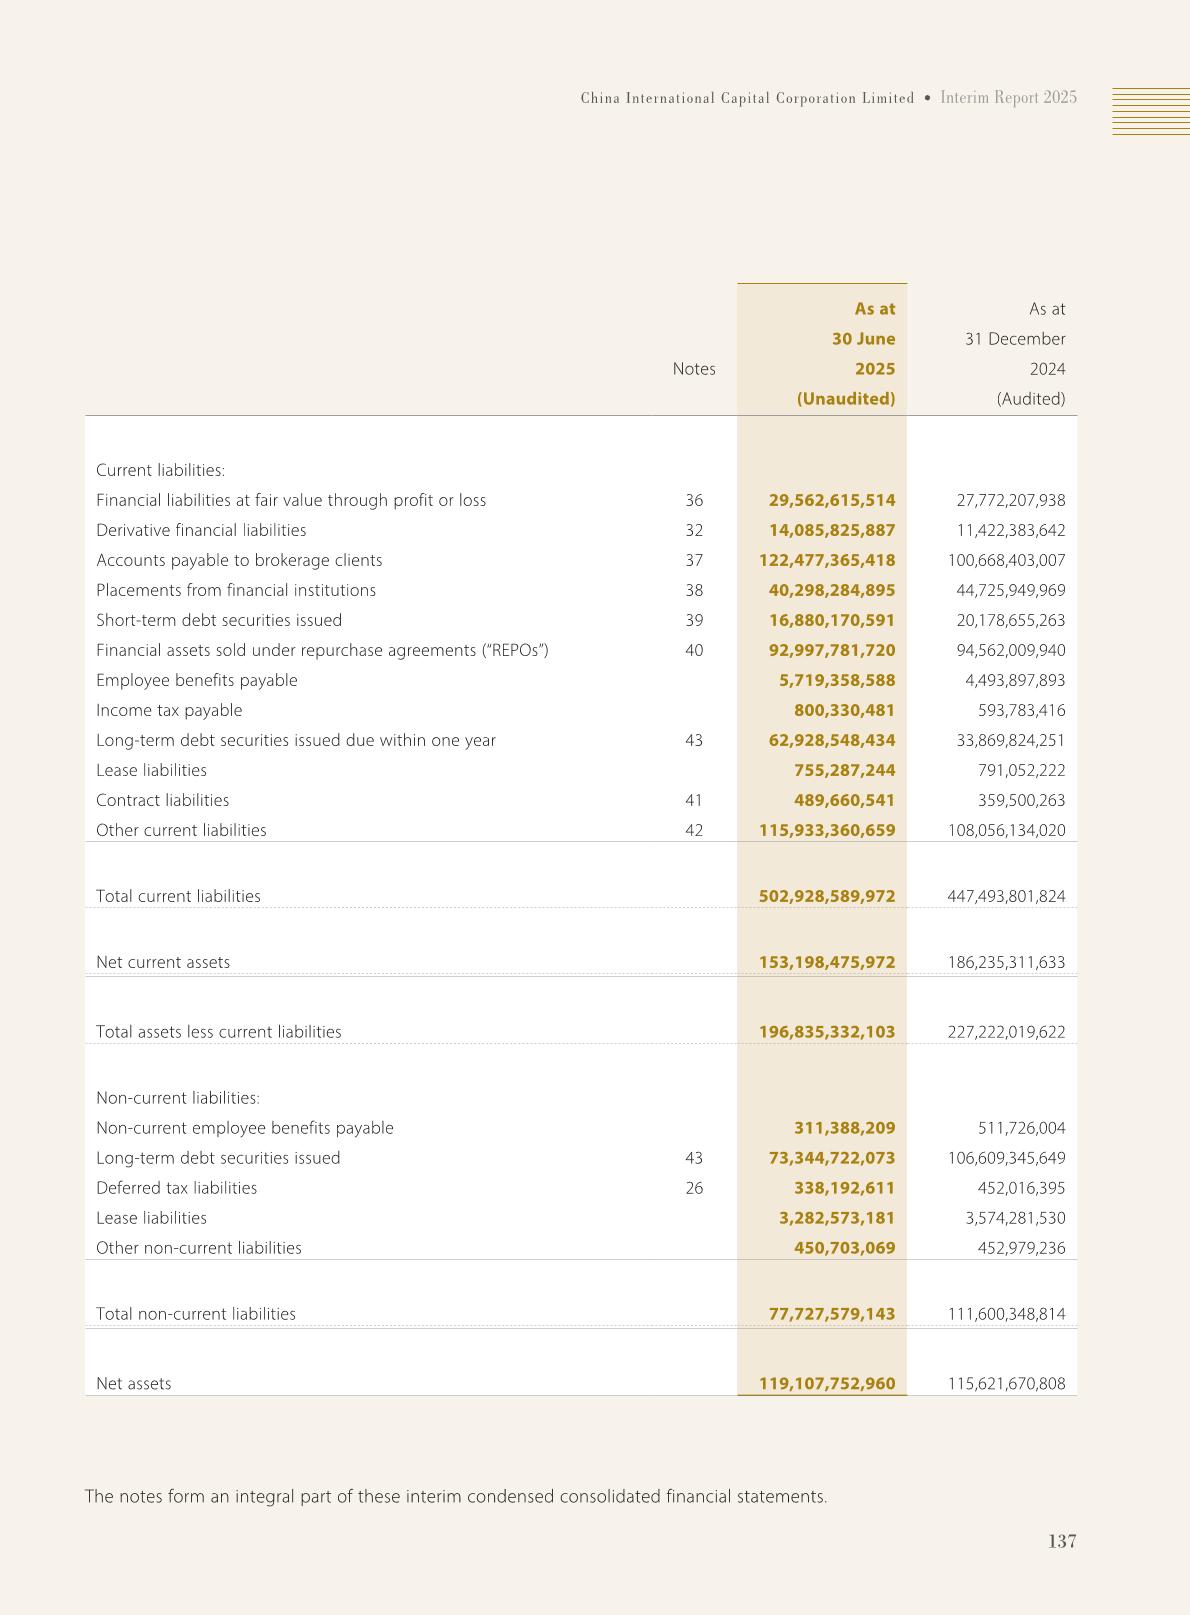Click the "(Audited)" column heading
The width and height of the screenshot is (1190, 1615).
1030,399
